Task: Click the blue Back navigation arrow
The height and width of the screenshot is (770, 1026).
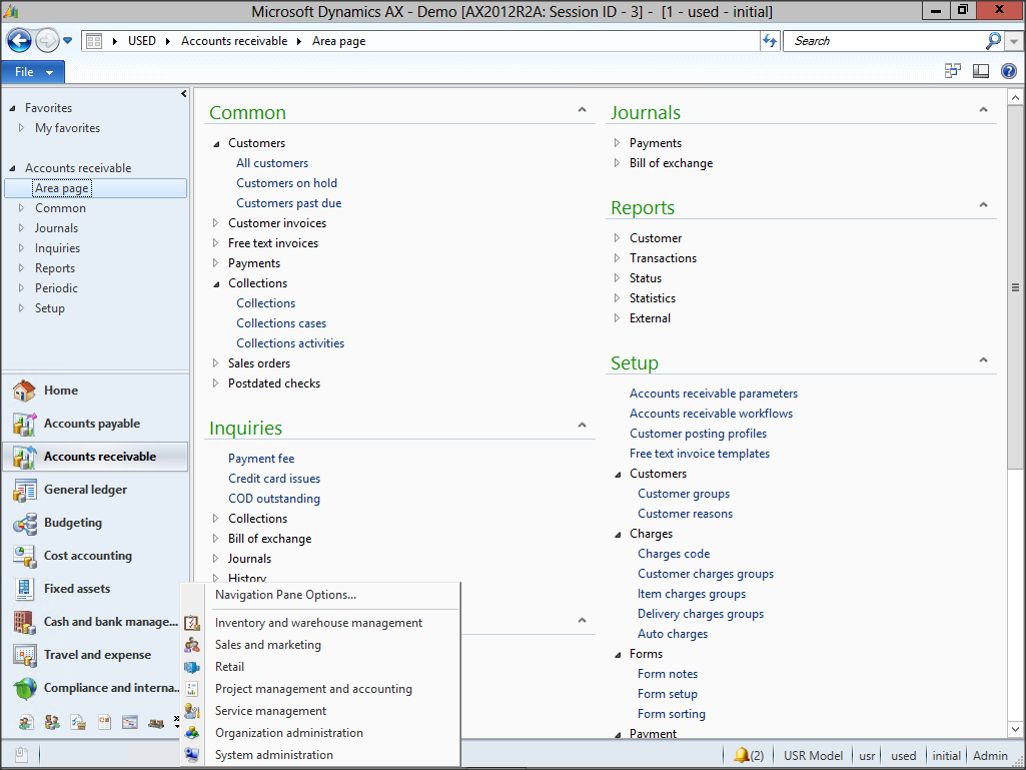Action: (20, 41)
